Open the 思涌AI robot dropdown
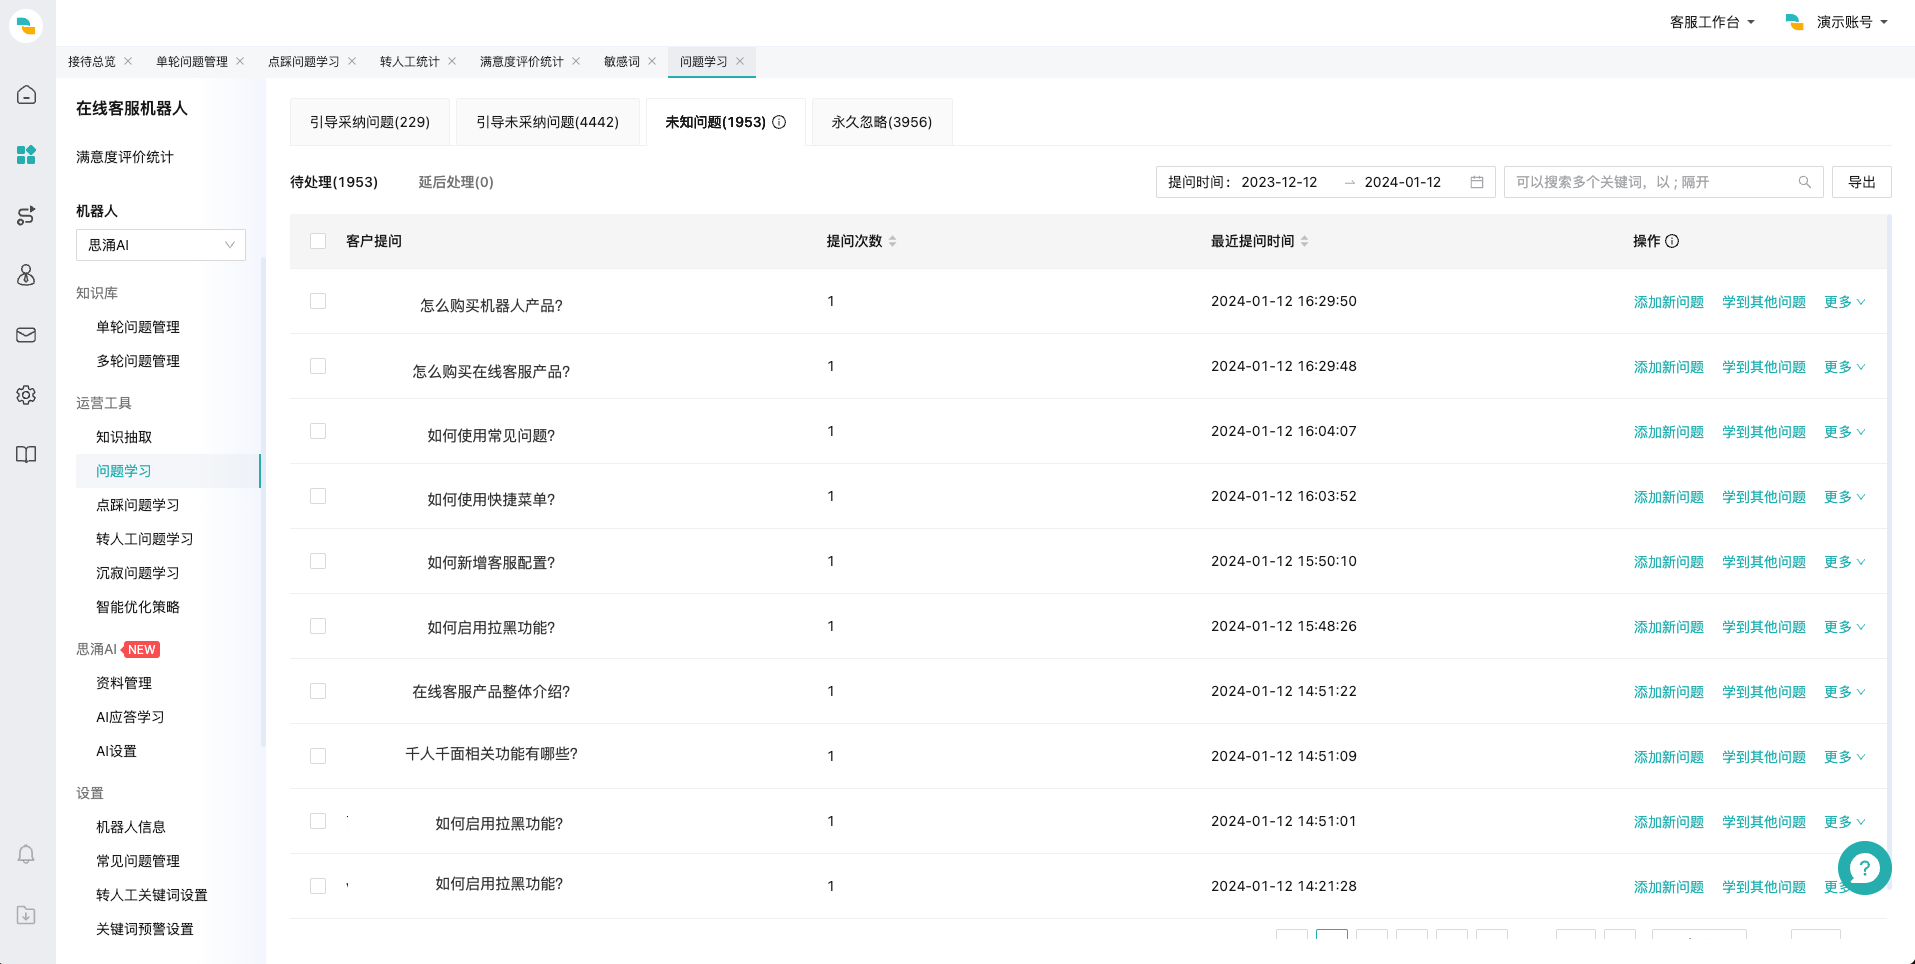 (x=161, y=245)
